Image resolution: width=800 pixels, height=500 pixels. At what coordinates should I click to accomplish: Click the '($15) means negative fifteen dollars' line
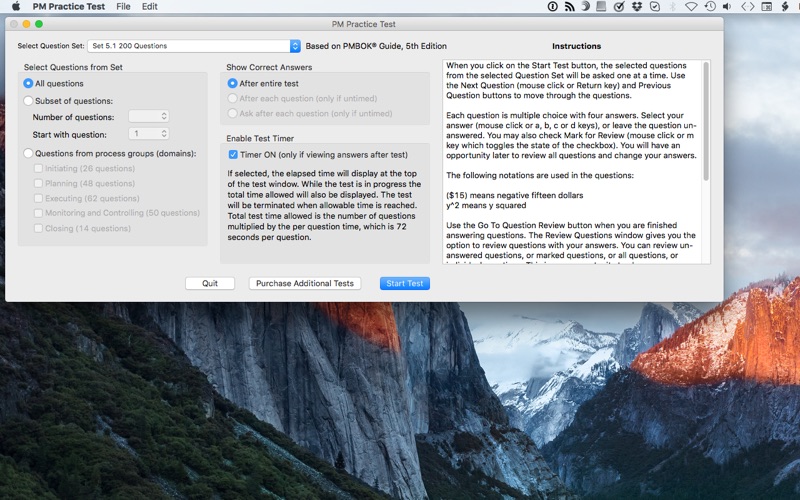click(x=514, y=195)
